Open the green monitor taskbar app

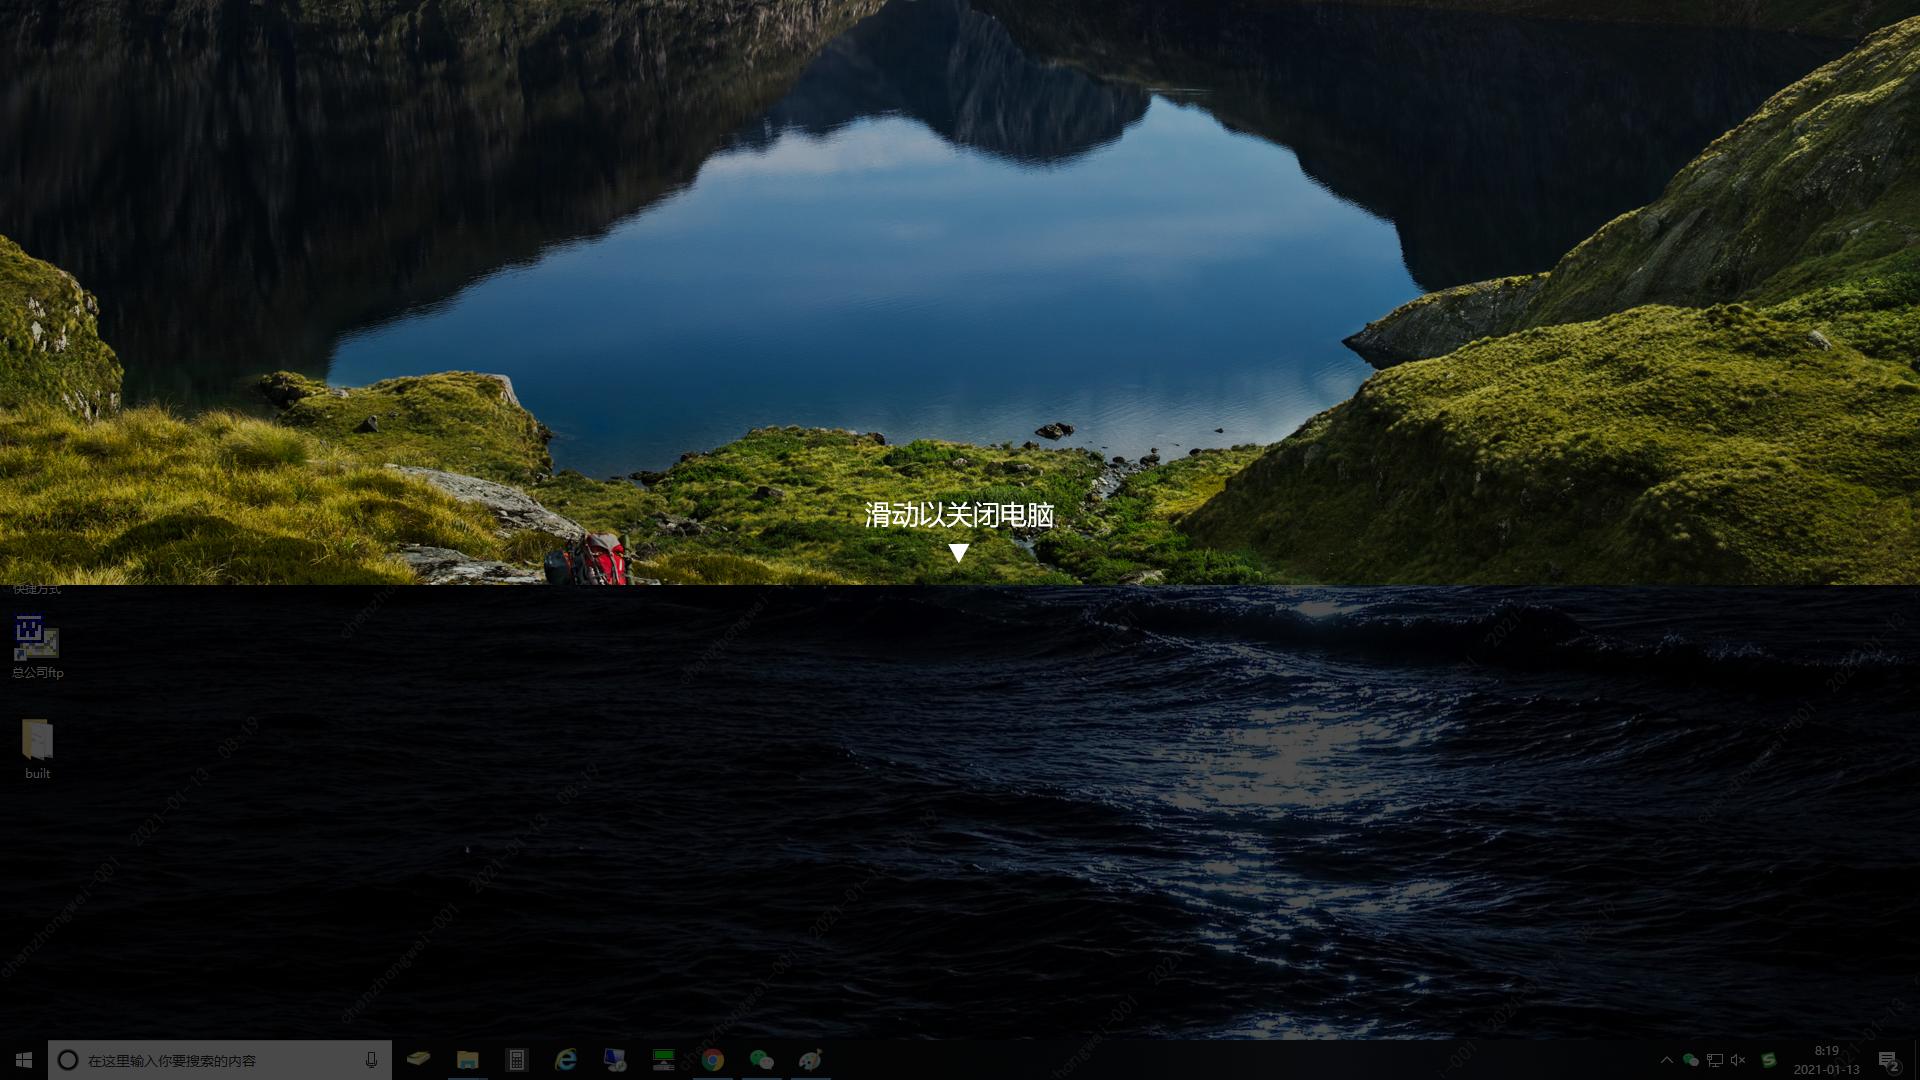pyautogui.click(x=663, y=1060)
